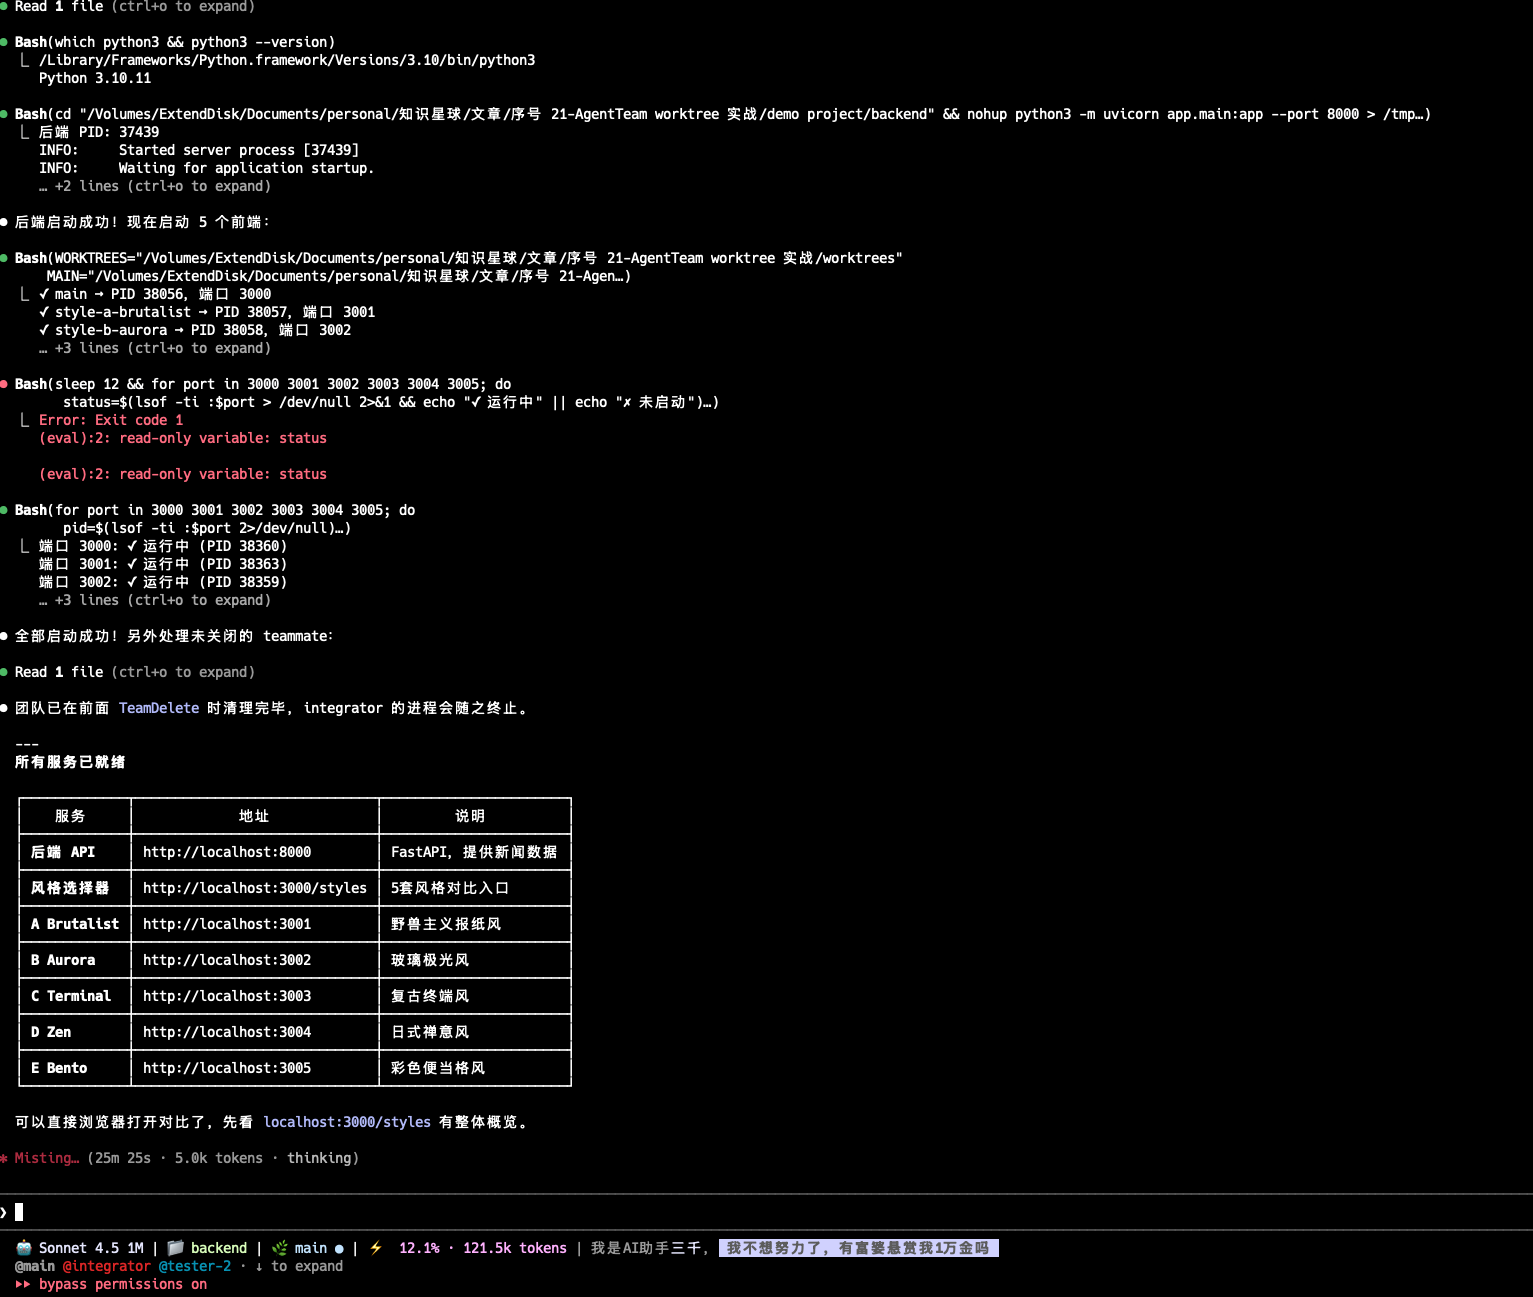The width and height of the screenshot is (1533, 1297).
Task: Click the "所有服务已就绪" heading
Action: (70, 762)
